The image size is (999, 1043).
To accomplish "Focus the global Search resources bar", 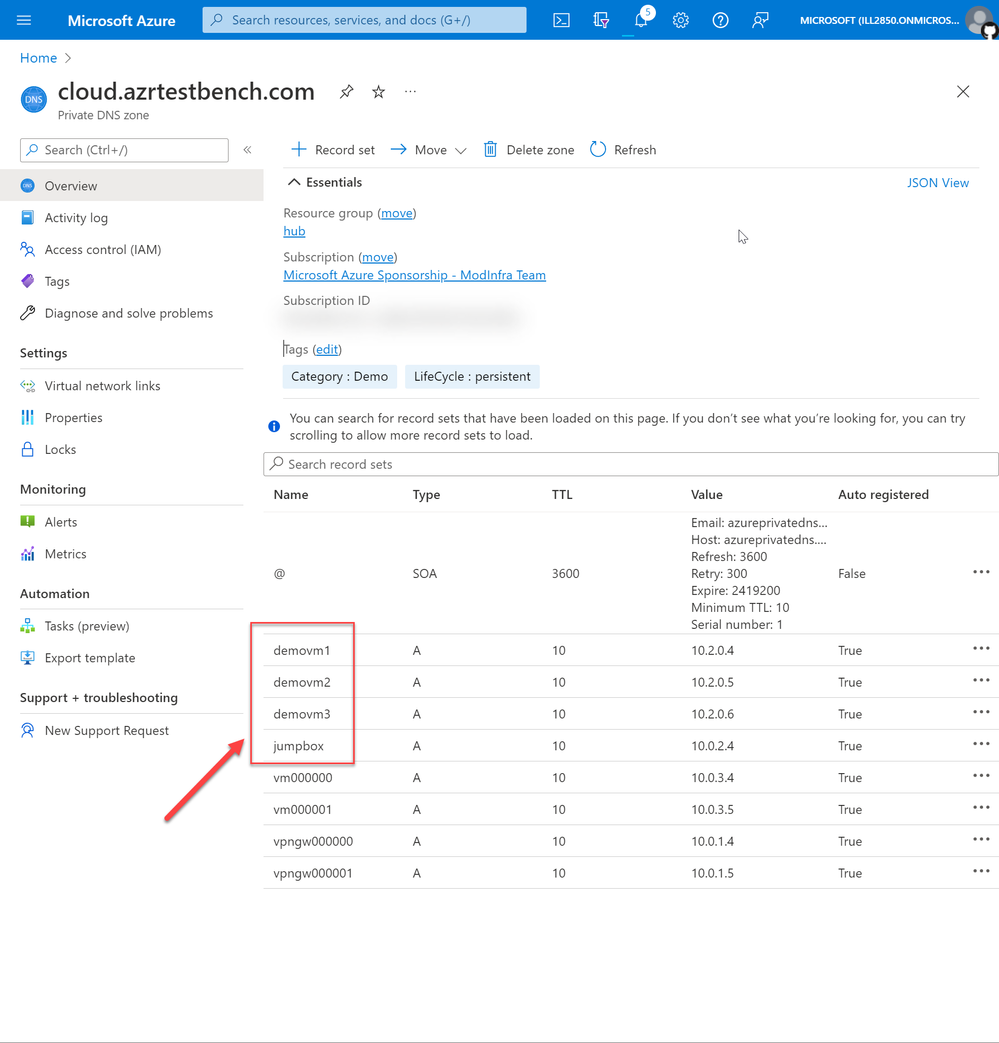I will 364,20.
